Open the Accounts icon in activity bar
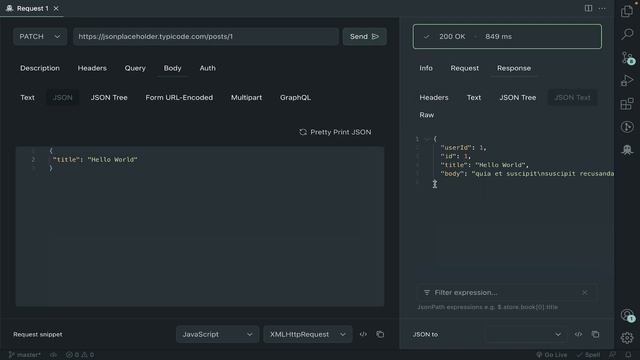 click(627, 315)
